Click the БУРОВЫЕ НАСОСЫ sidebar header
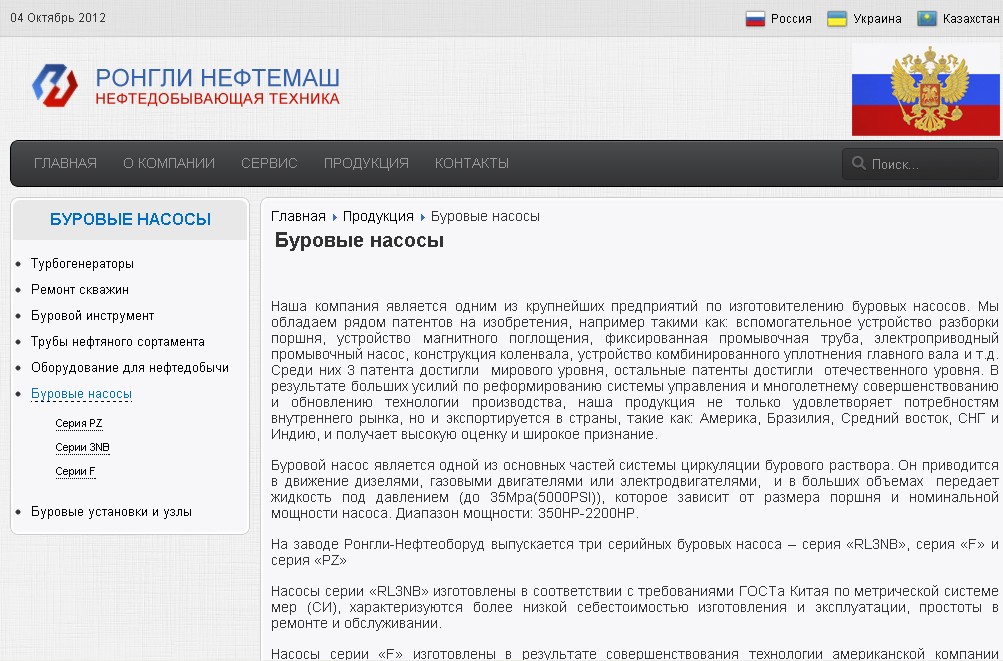The width and height of the screenshot is (1003, 661). (x=130, y=219)
